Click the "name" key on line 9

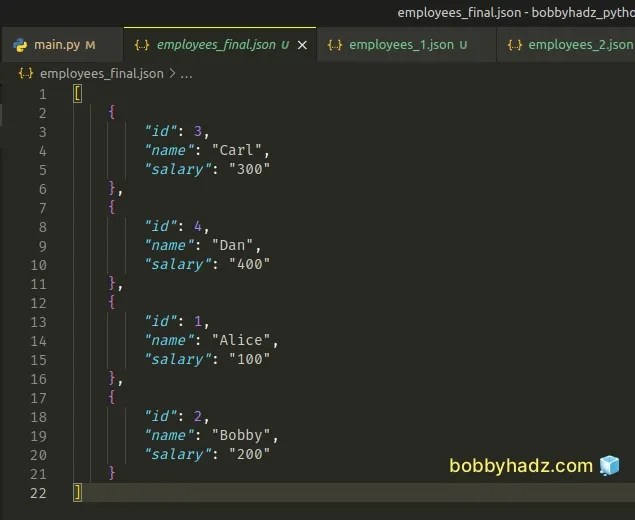coord(170,245)
